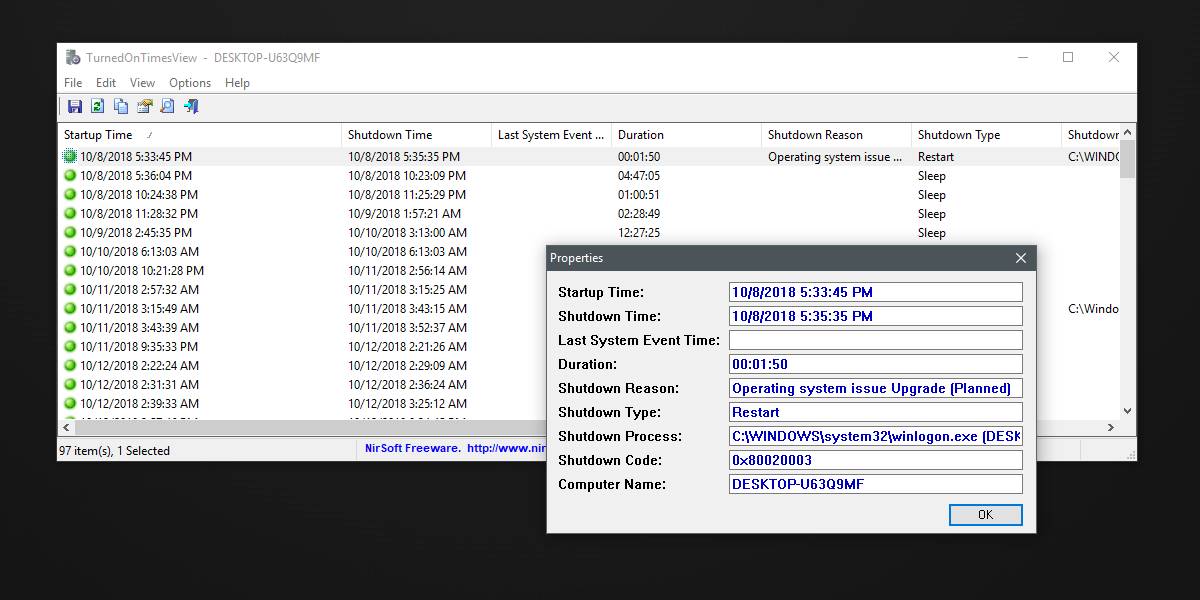The image size is (1200, 600).
Task: Sort by the Shutdown Type column header
Action: coord(986,134)
